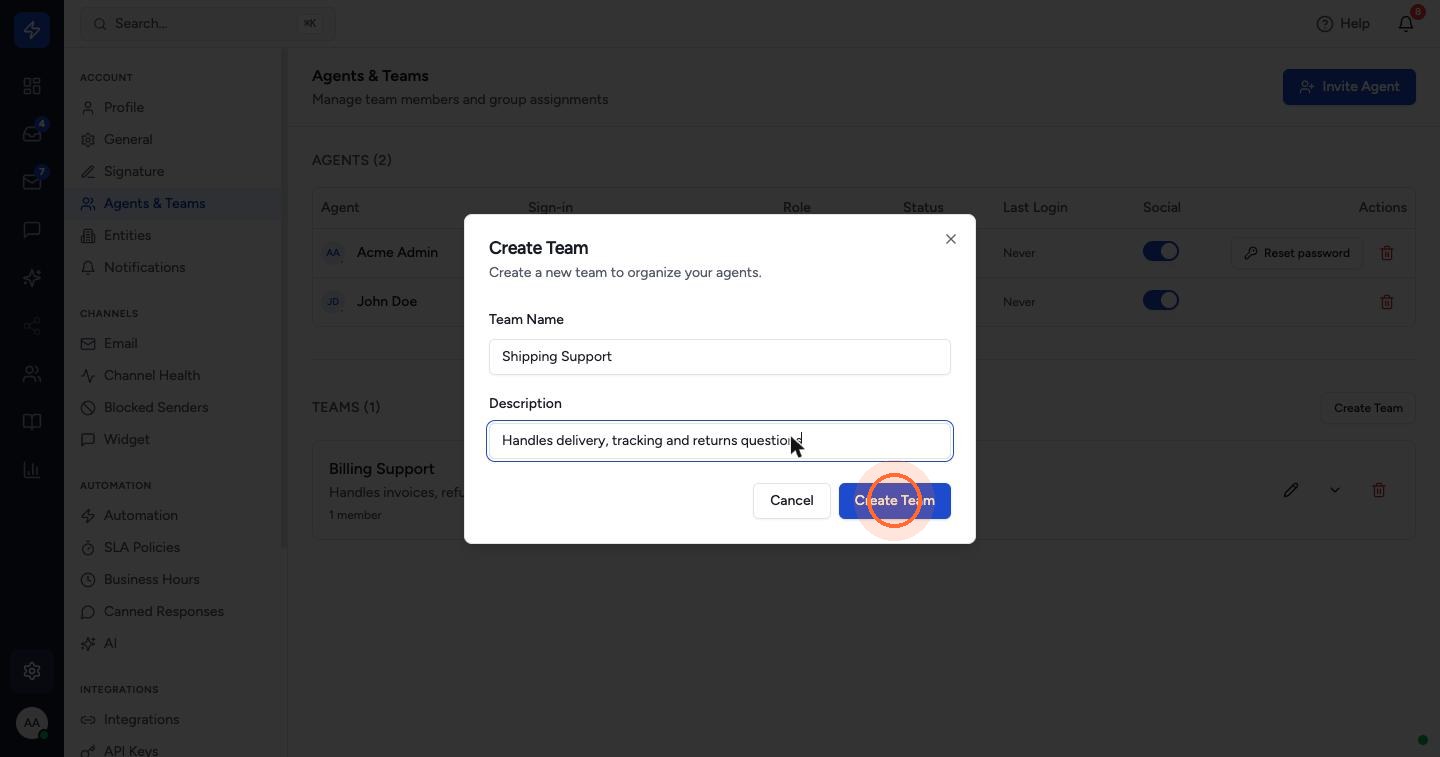
Task: Click the Create Team button beside the Teams heading
Action: tap(1368, 408)
